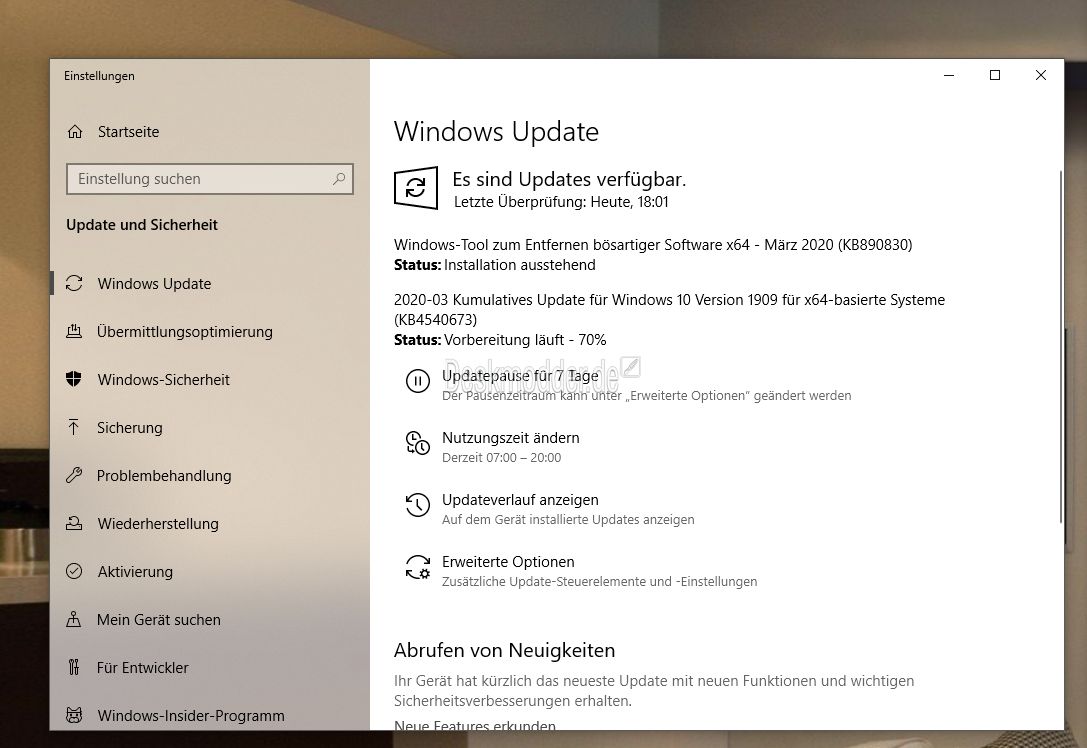Image resolution: width=1087 pixels, height=748 pixels.
Task: Click Nutzungszeit ändern option
Action: [510, 438]
